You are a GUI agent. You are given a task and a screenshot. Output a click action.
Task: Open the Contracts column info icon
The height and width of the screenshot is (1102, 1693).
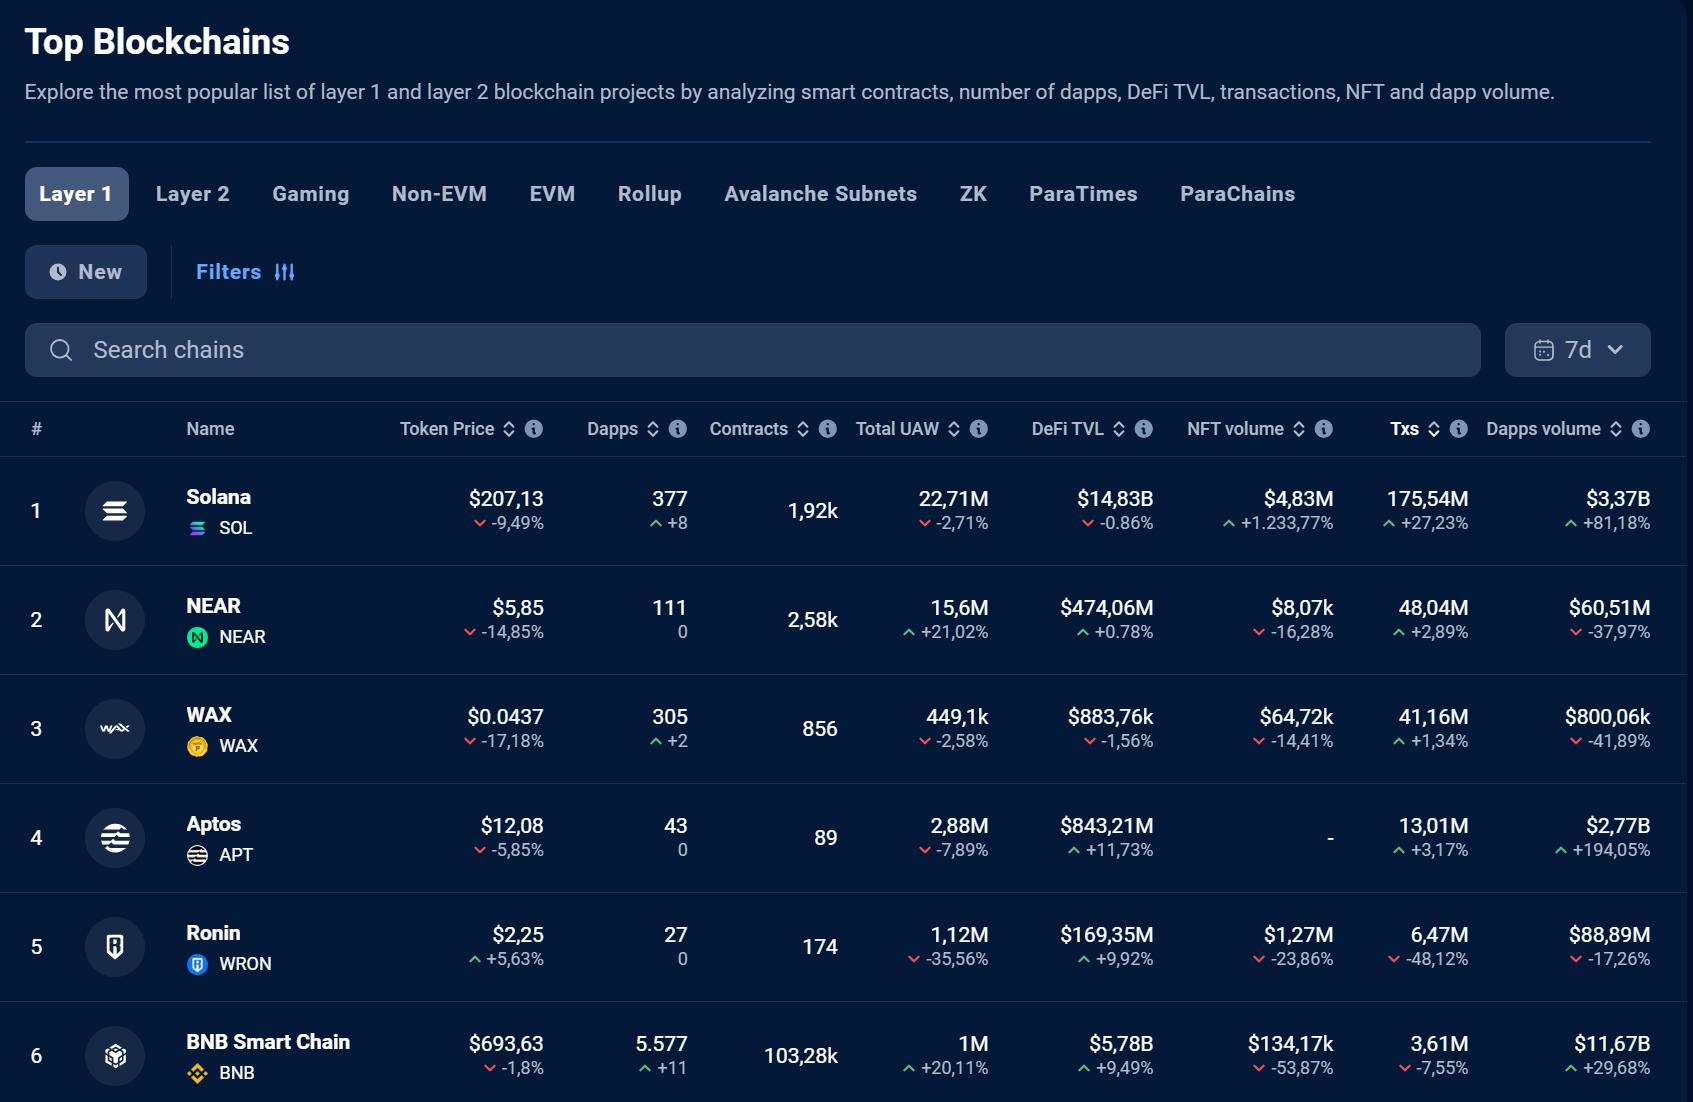[828, 429]
